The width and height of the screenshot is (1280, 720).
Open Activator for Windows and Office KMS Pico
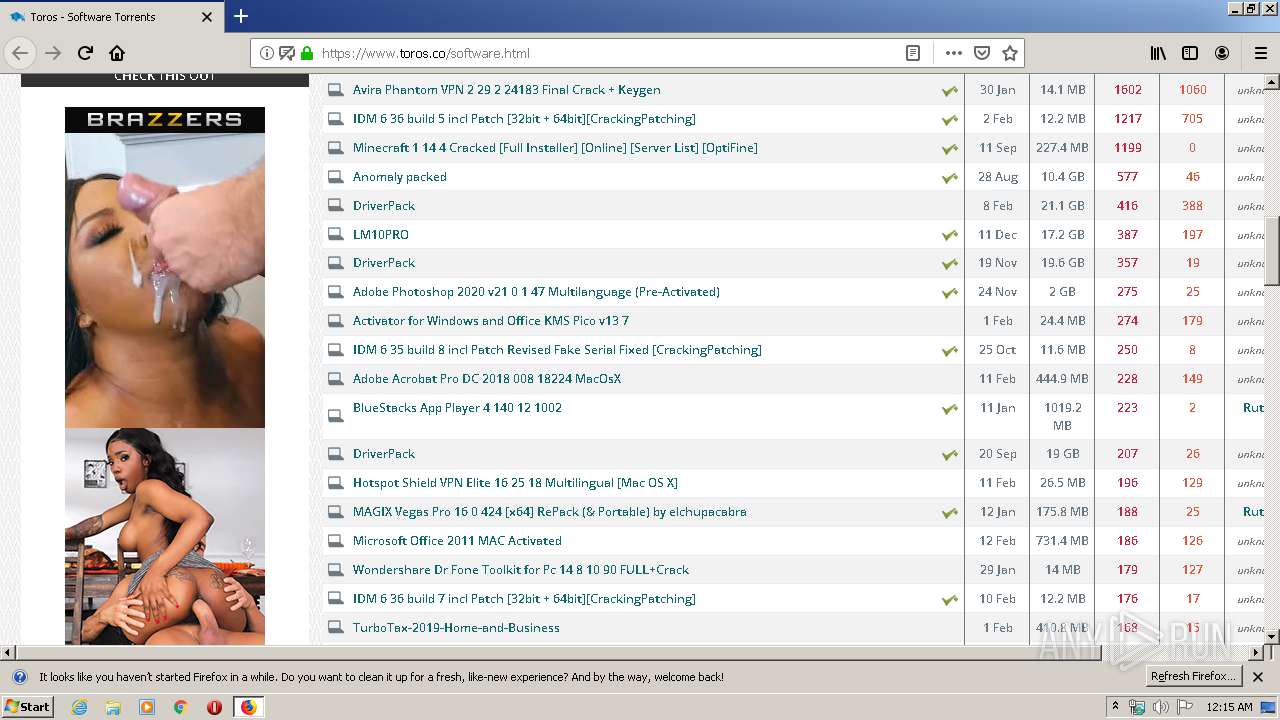491,321
